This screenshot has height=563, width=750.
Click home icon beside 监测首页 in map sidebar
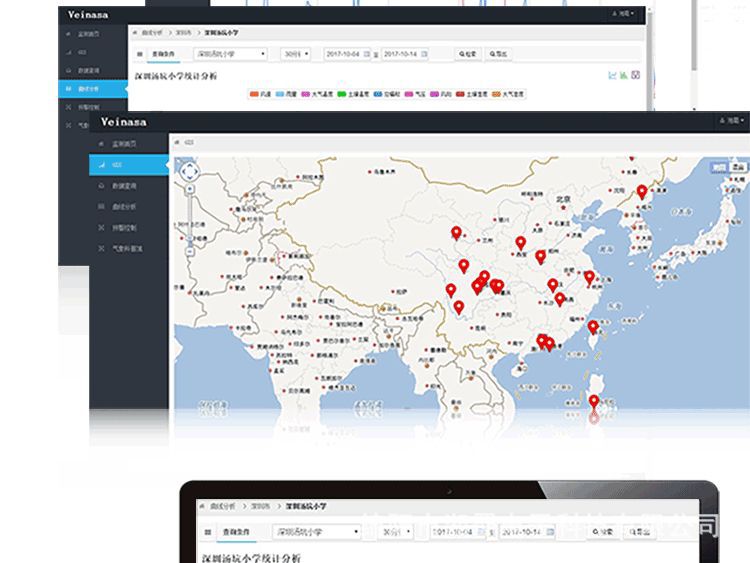[101, 144]
